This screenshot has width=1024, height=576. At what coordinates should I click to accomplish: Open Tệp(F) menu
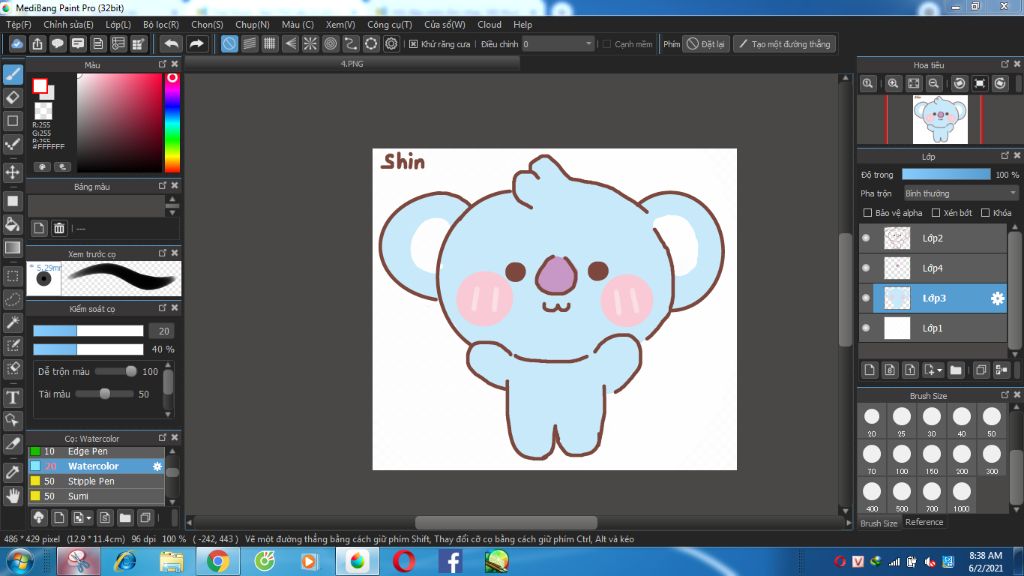18,24
